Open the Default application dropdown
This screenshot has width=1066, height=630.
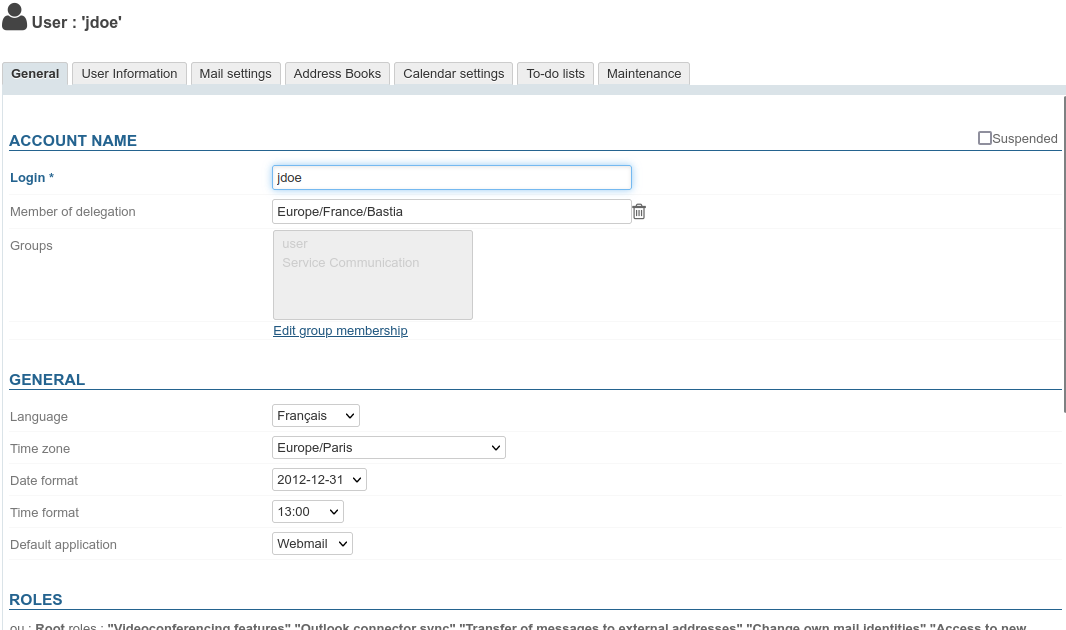click(x=312, y=543)
